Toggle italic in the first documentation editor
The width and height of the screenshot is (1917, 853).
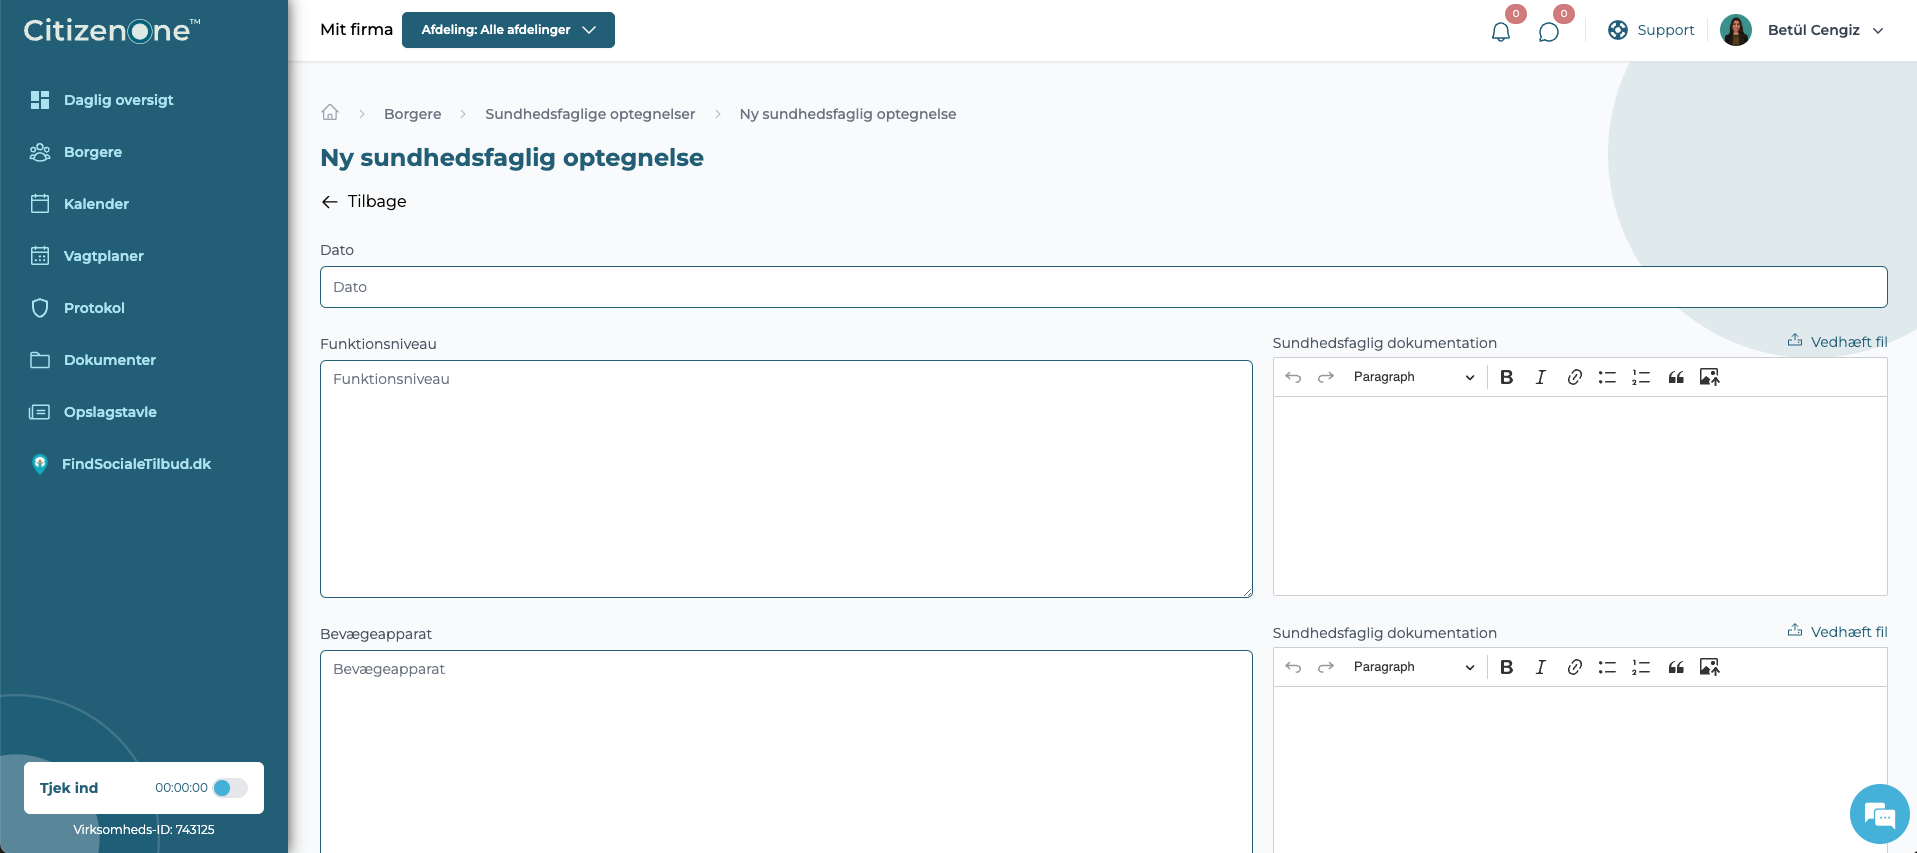pyautogui.click(x=1540, y=377)
